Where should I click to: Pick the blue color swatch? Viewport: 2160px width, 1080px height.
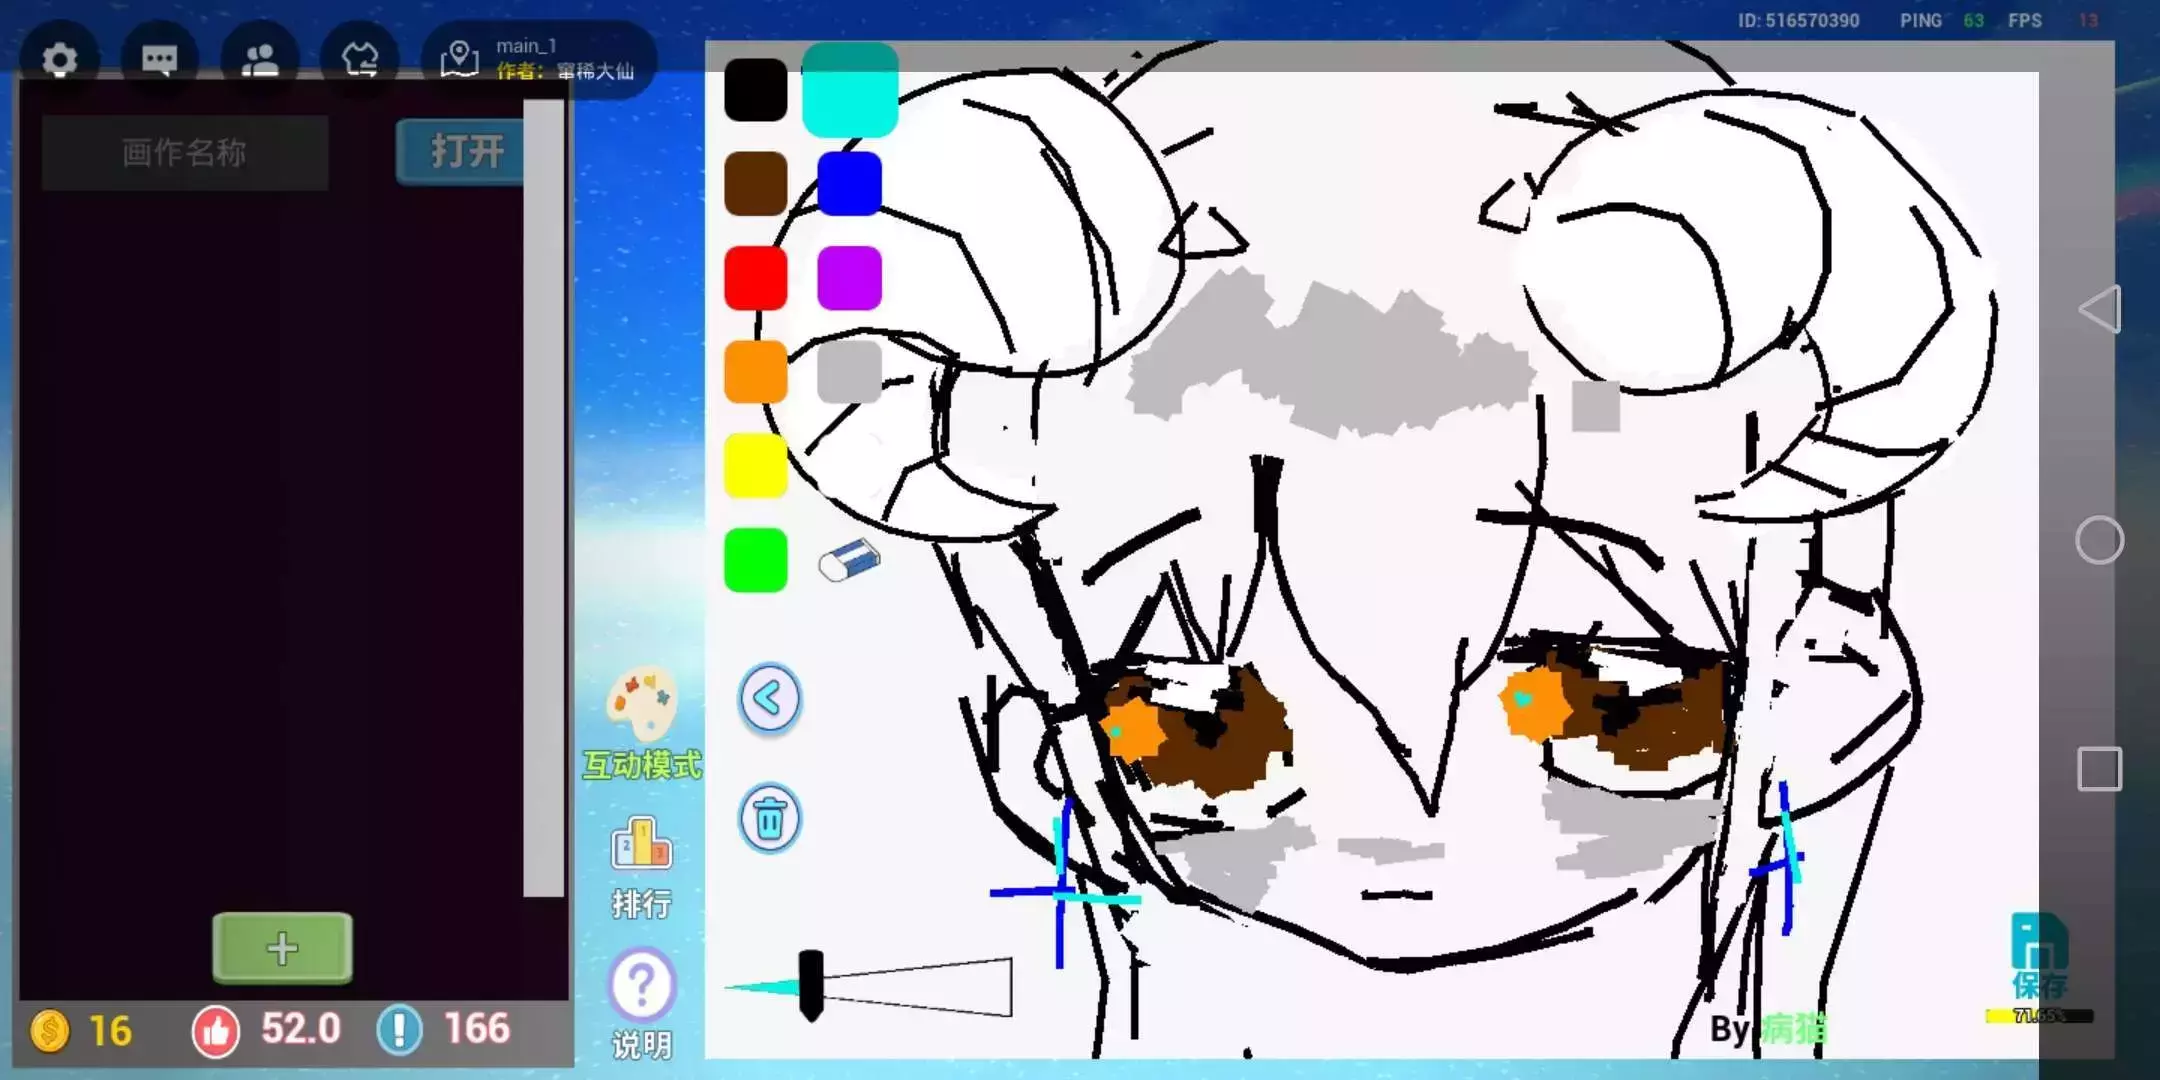coord(849,184)
